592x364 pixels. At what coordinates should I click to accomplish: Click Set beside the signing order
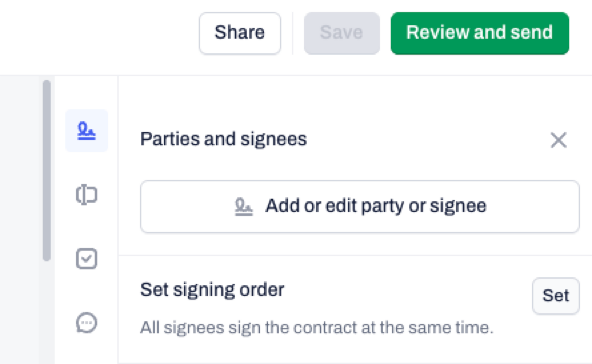coord(556,296)
